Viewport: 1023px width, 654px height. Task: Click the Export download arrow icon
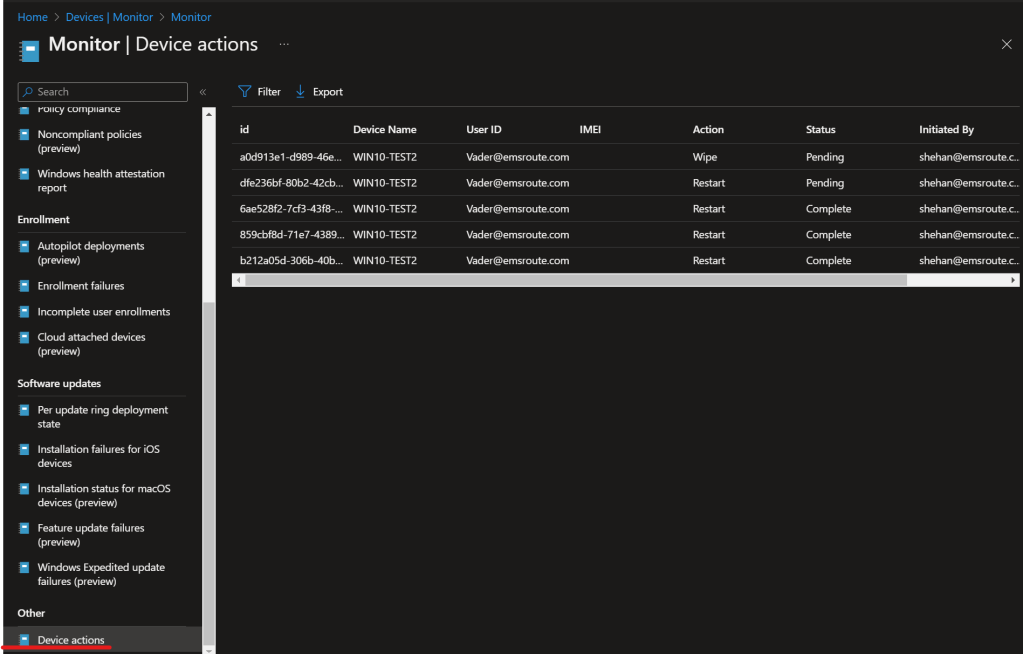tap(300, 92)
